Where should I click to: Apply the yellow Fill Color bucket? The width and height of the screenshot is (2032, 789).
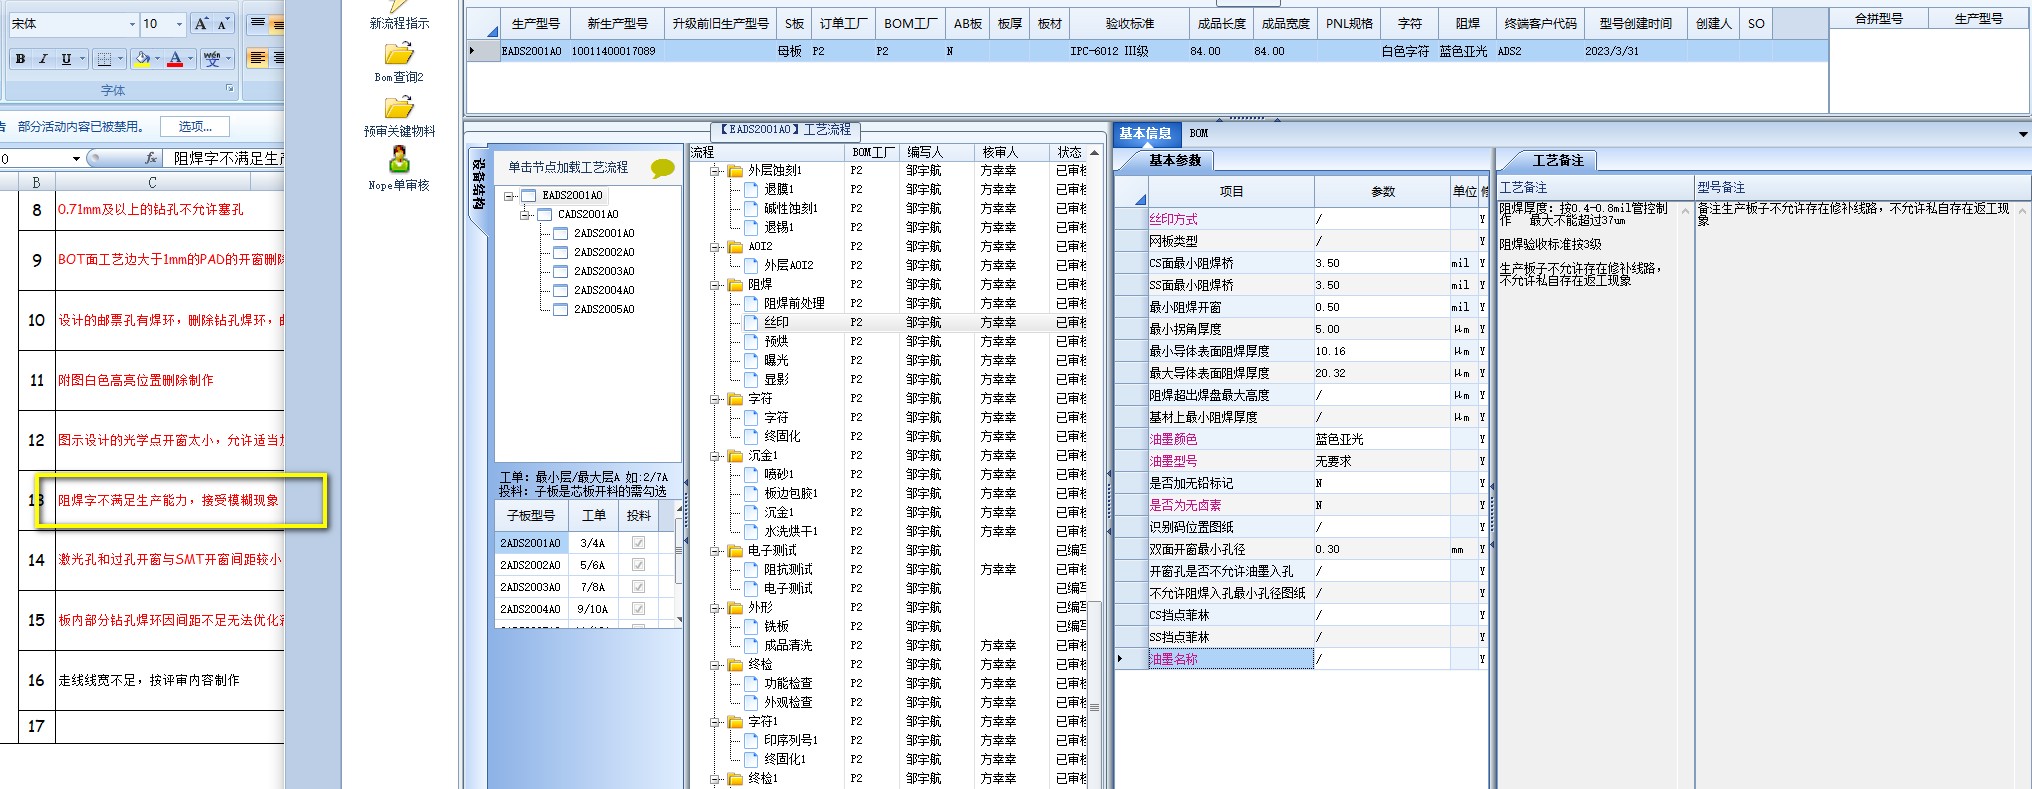(x=142, y=59)
